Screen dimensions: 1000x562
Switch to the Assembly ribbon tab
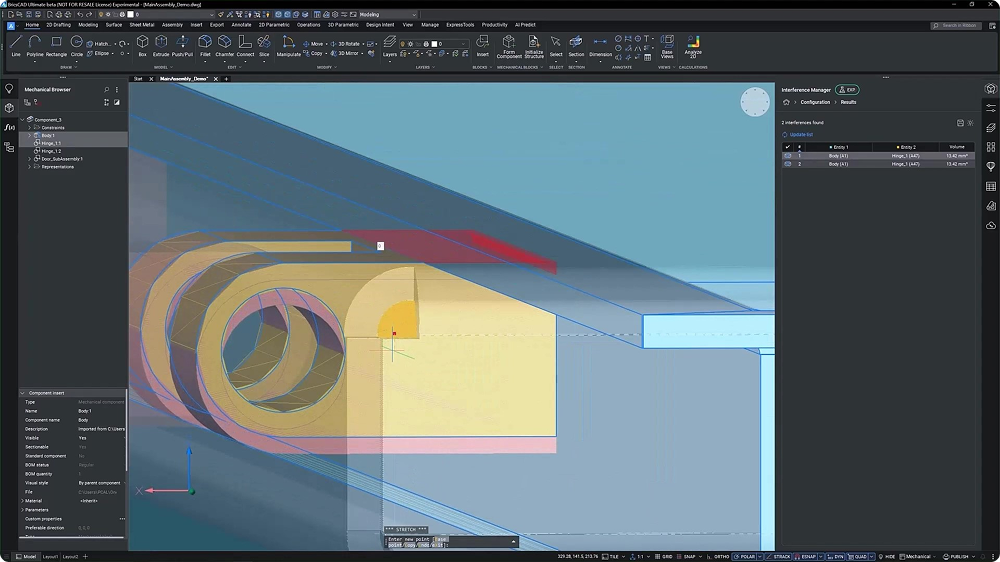172,25
